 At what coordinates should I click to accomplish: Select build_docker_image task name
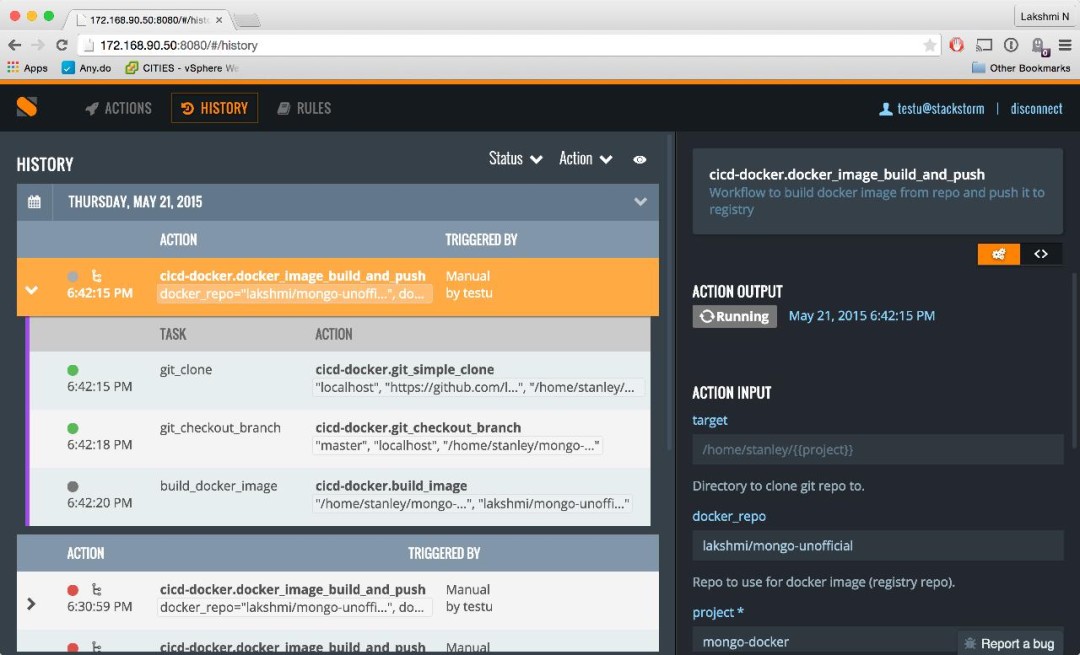point(218,486)
